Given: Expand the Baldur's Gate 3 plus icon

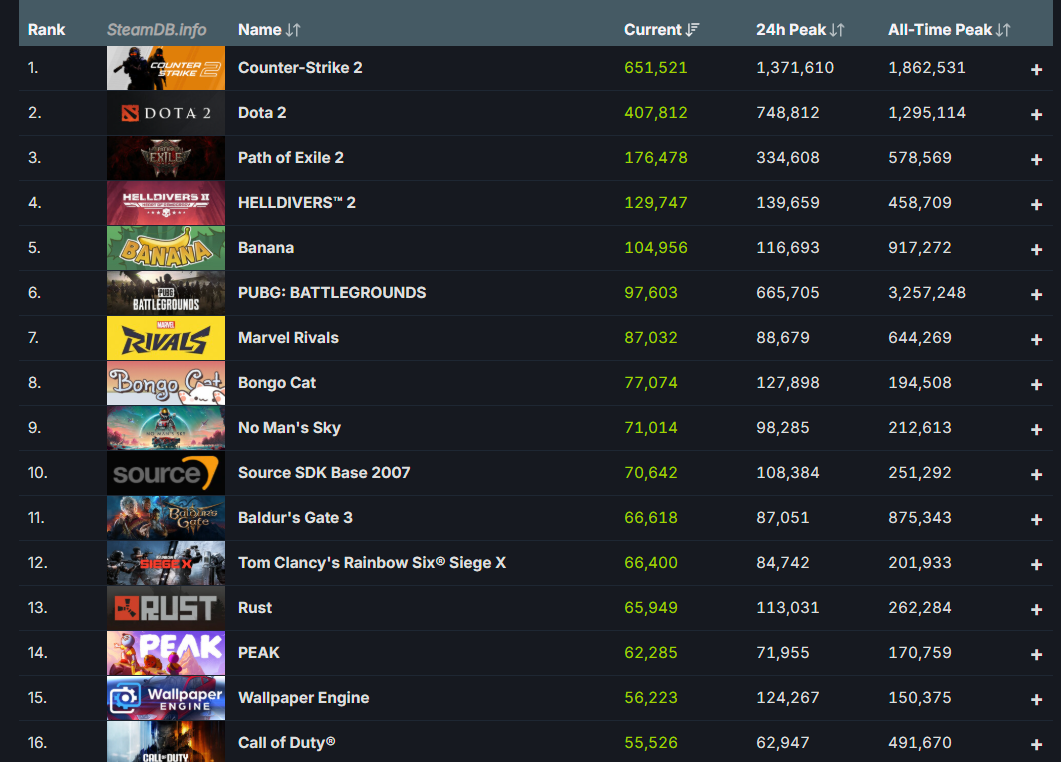Looking at the screenshot, I should pyautogui.click(x=1036, y=520).
